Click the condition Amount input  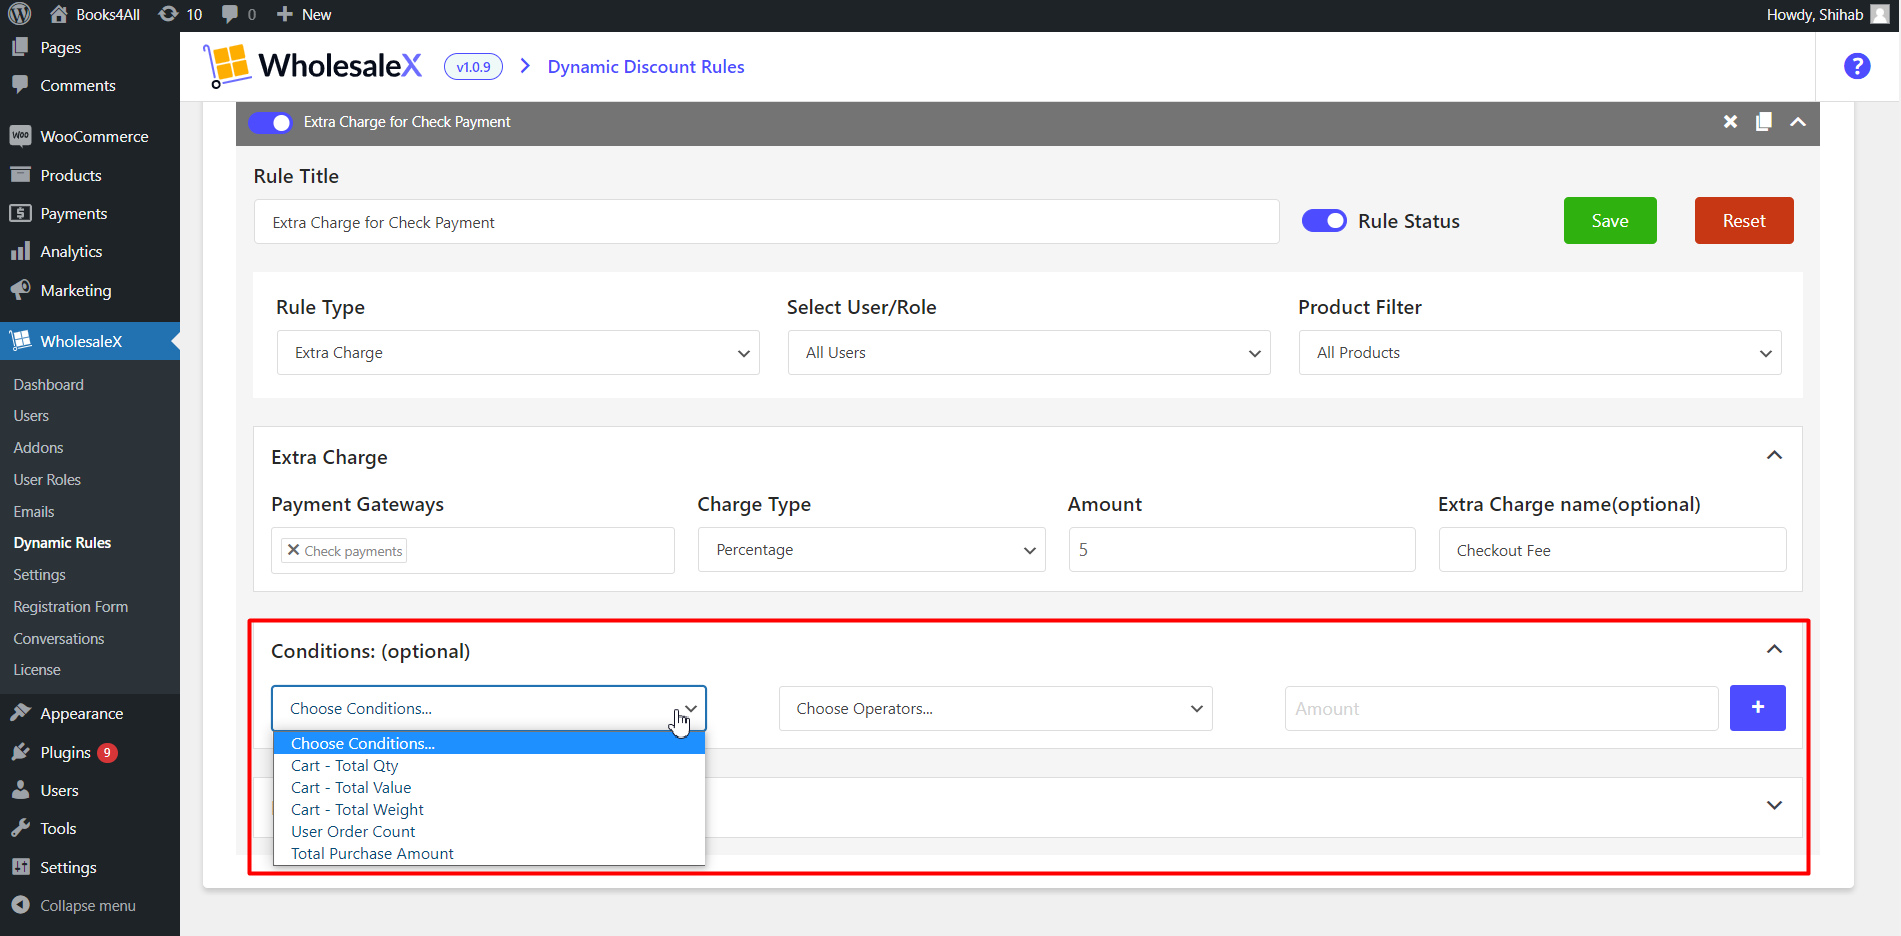[1501, 708]
